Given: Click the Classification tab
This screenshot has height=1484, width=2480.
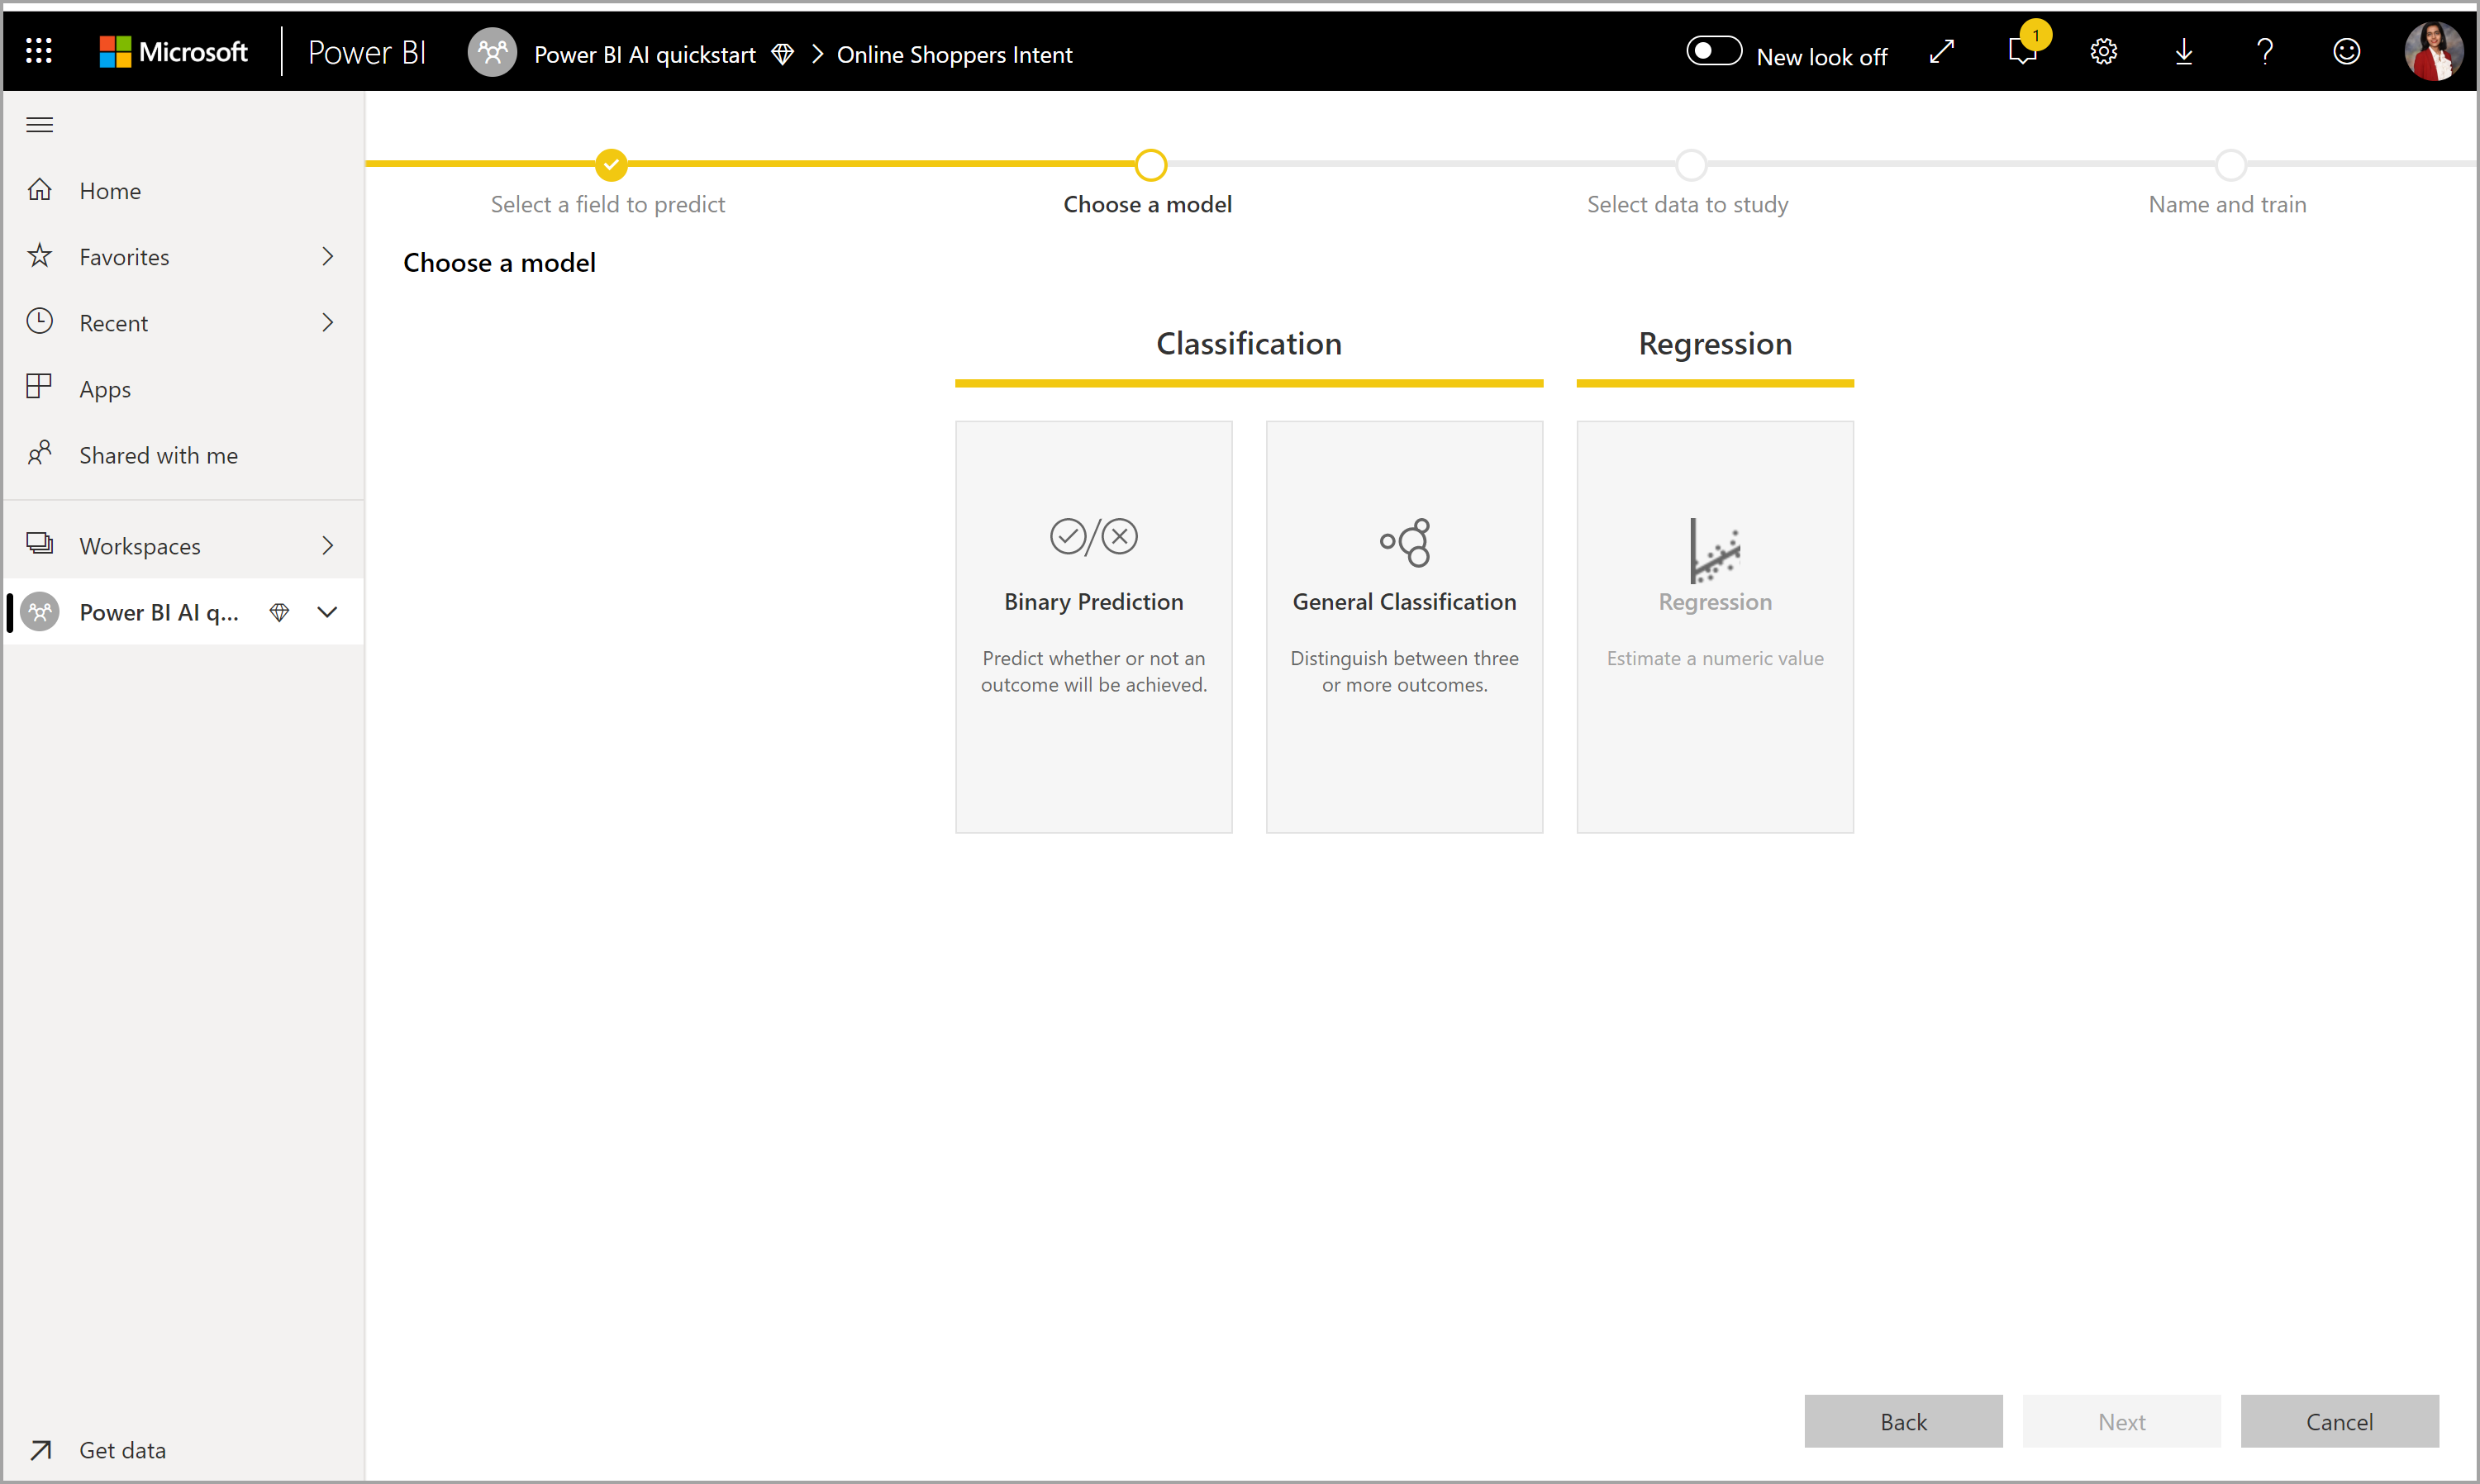Looking at the screenshot, I should pyautogui.click(x=1247, y=343).
